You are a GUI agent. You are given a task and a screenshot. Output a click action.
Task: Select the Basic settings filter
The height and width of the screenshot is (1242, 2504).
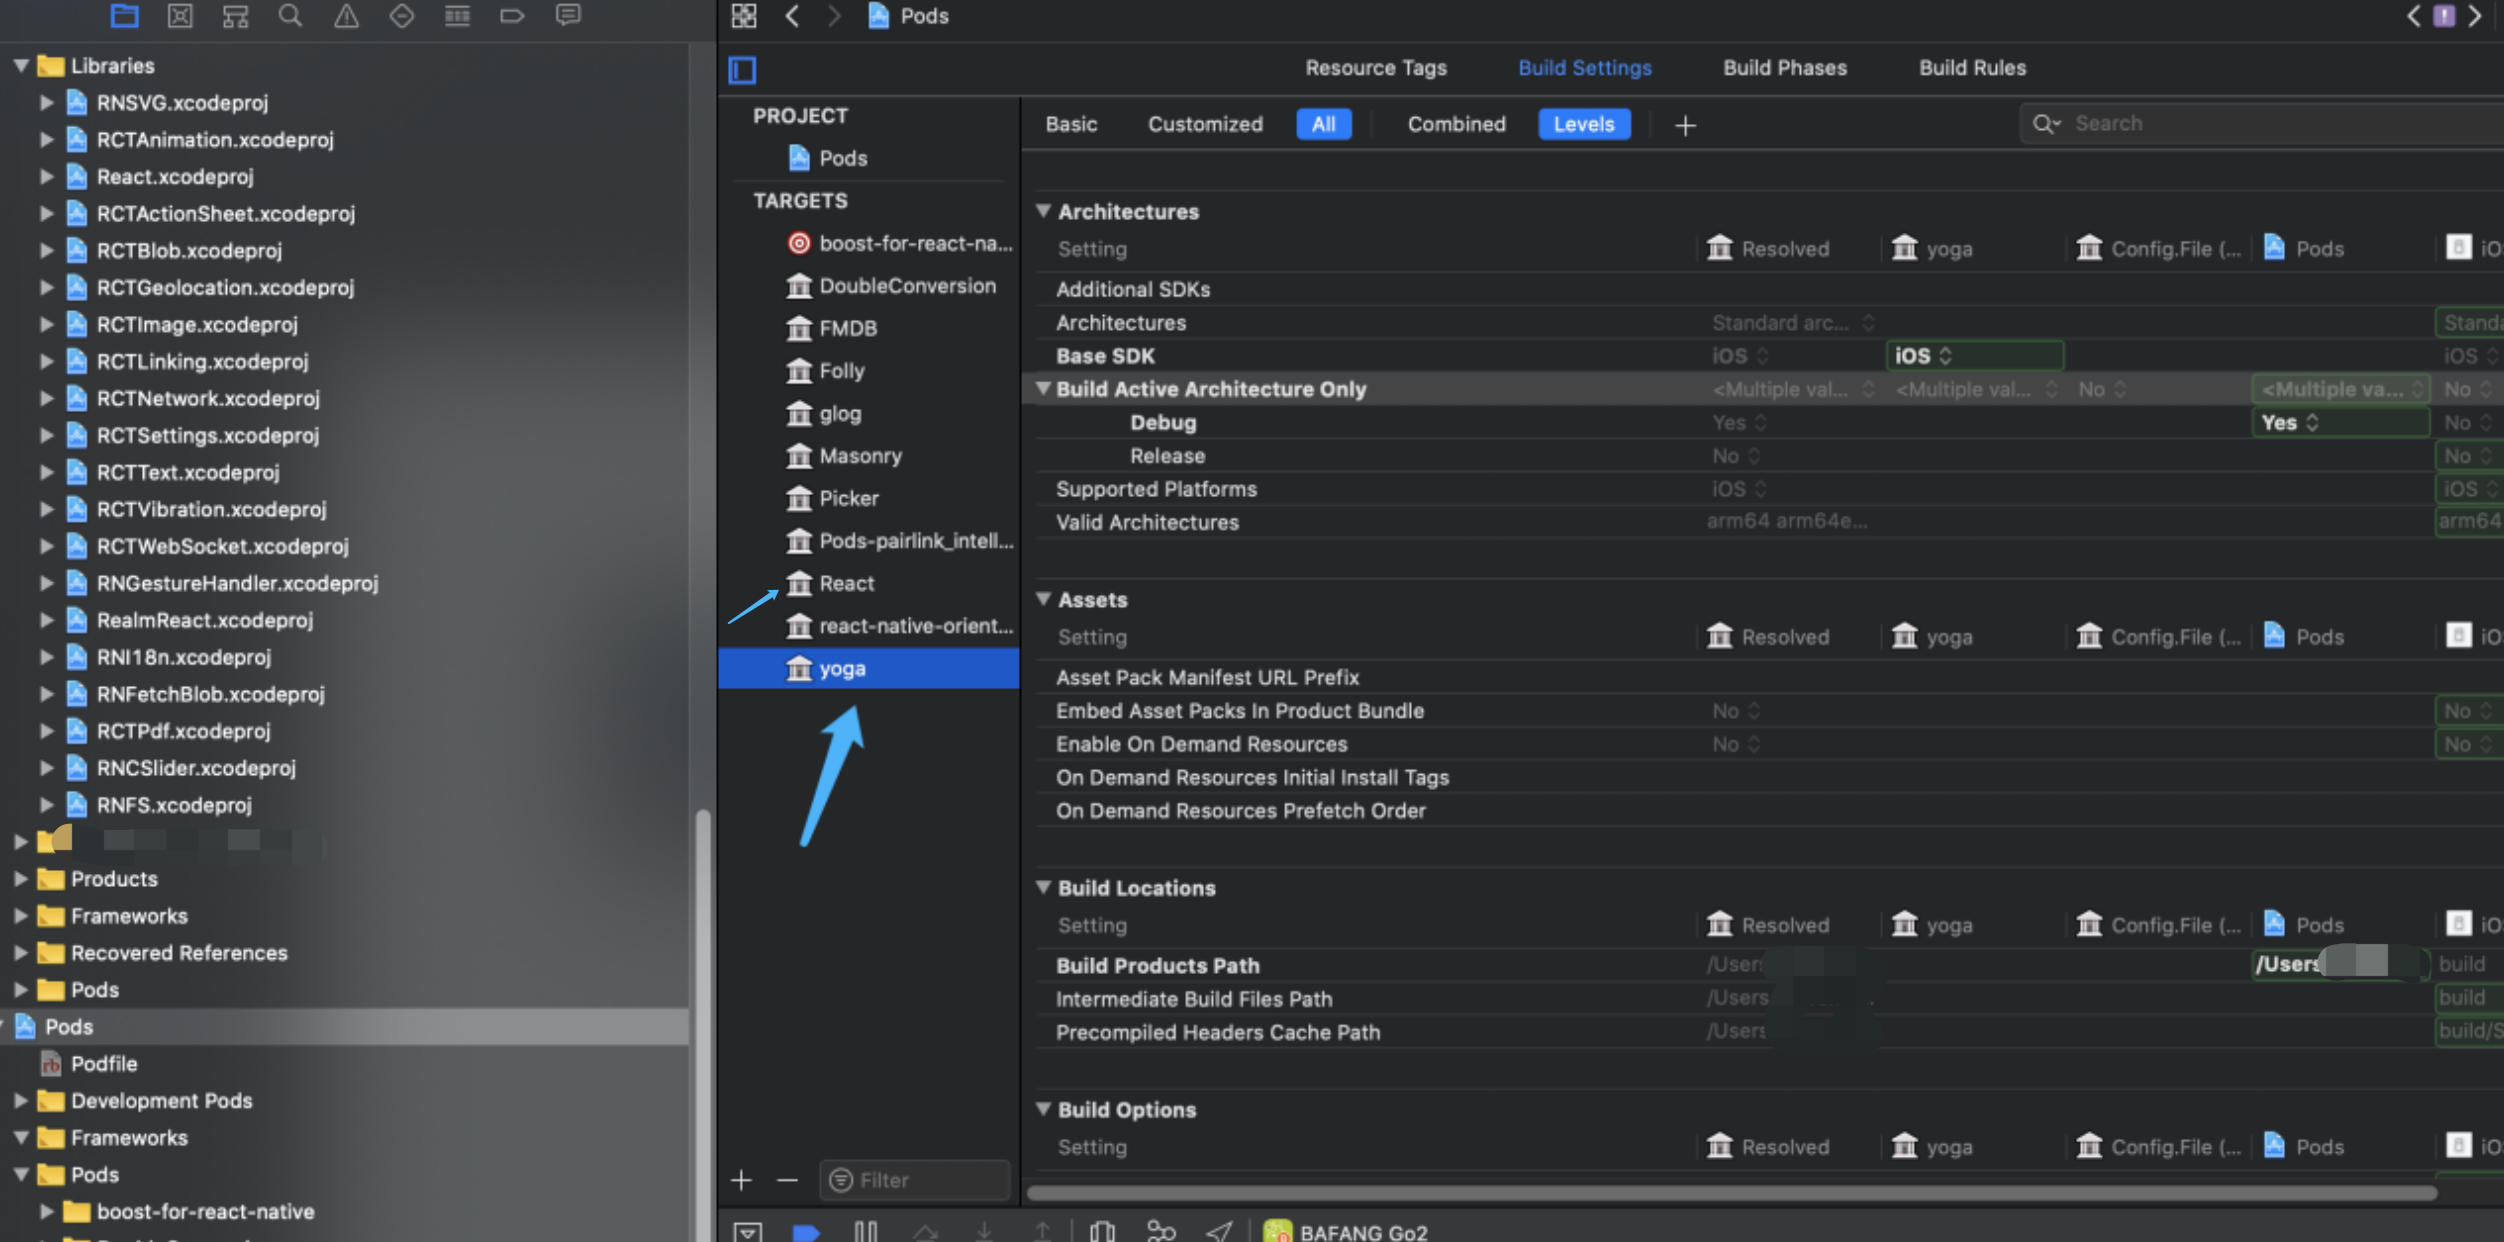[1071, 124]
